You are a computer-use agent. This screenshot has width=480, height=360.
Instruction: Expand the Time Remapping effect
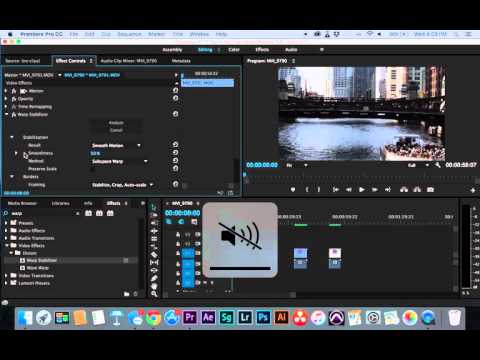tap(6, 107)
